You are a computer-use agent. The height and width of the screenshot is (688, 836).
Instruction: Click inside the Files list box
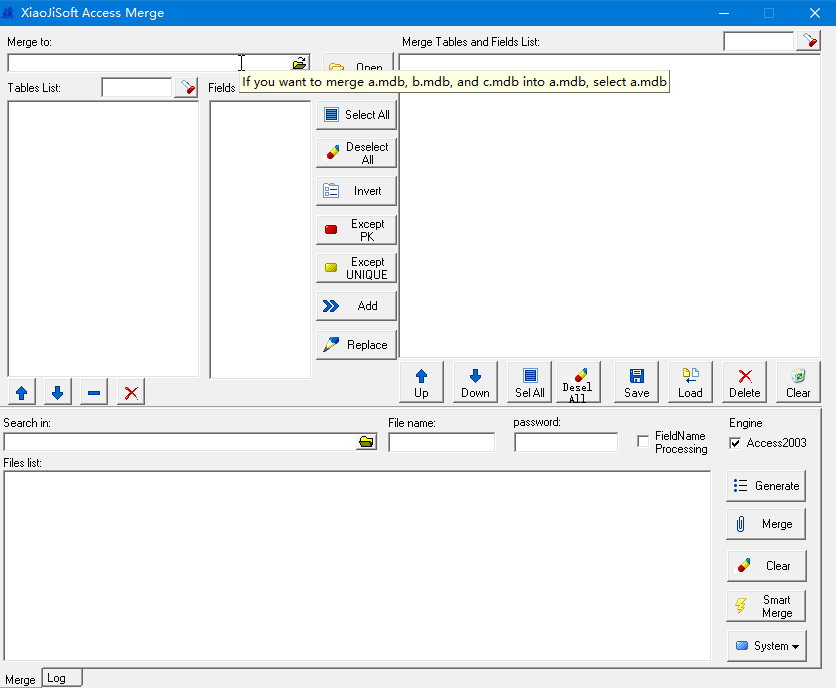tap(357, 565)
